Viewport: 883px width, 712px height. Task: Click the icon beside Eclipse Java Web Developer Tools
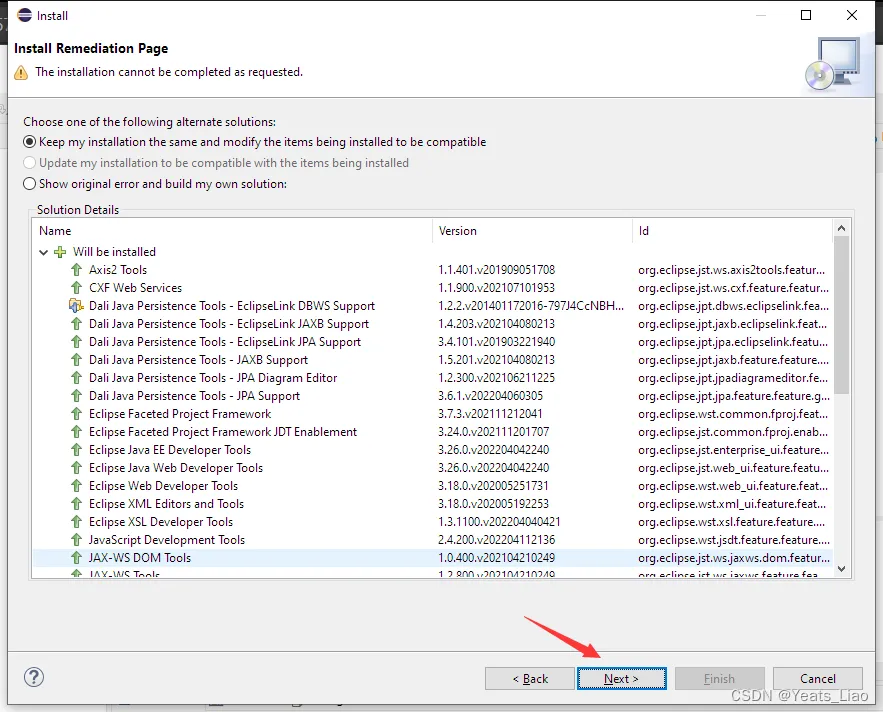pyautogui.click(x=76, y=468)
